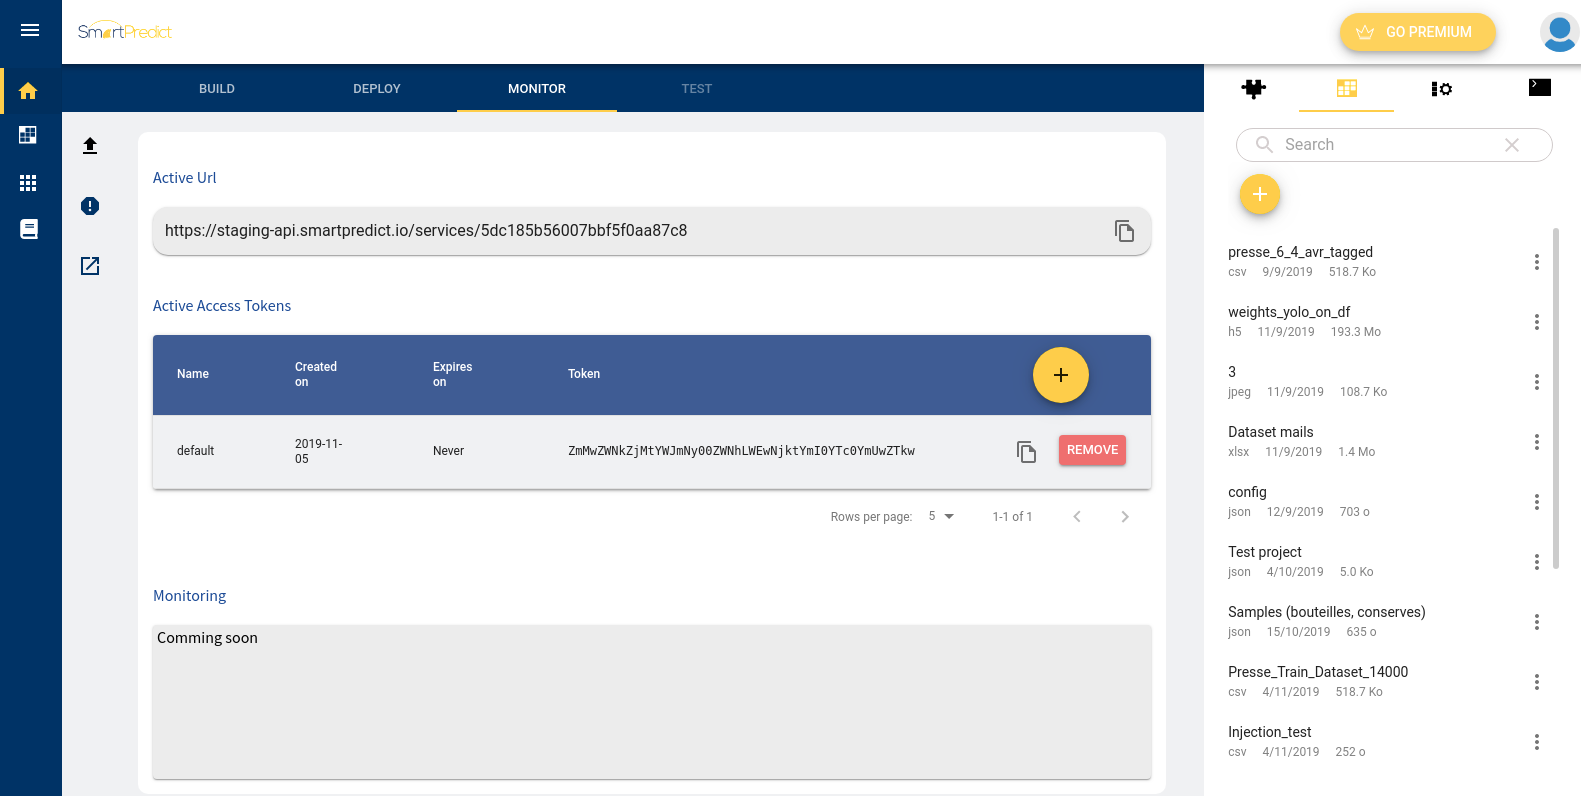Remove the default access token

1092,450
